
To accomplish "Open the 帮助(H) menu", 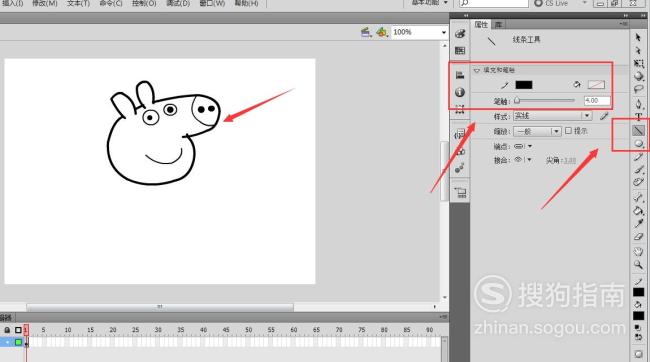I will (246, 3).
